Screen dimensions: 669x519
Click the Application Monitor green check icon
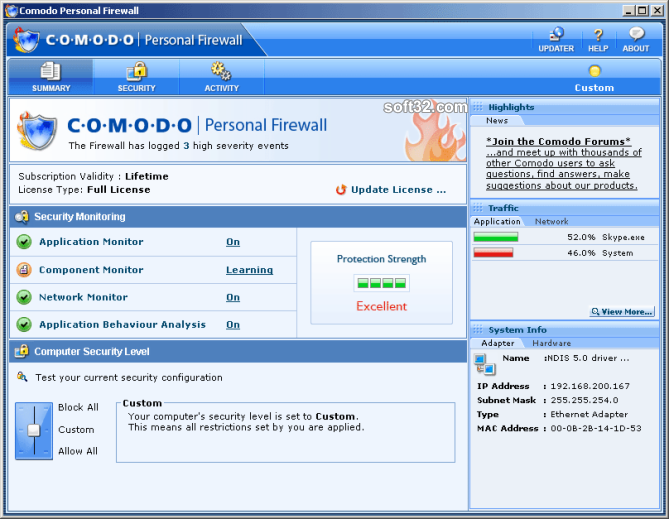pyautogui.click(x=24, y=242)
